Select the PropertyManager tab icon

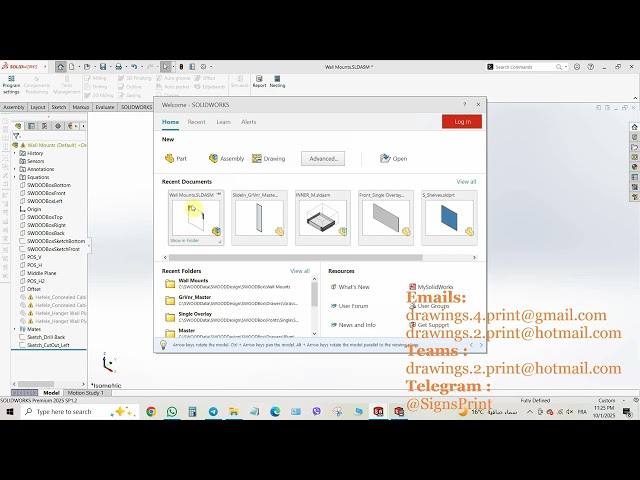[31, 126]
